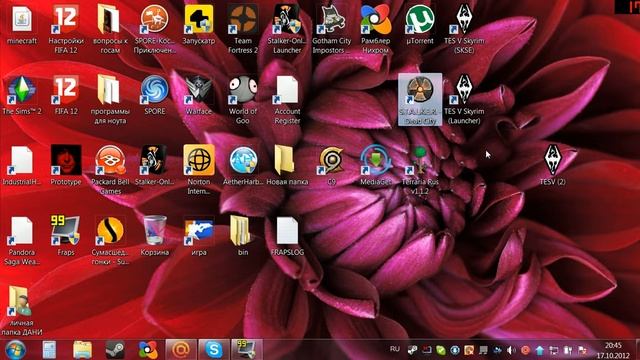Click the green shield tray icon
Viewport: 640px width, 360px height.
[441, 350]
